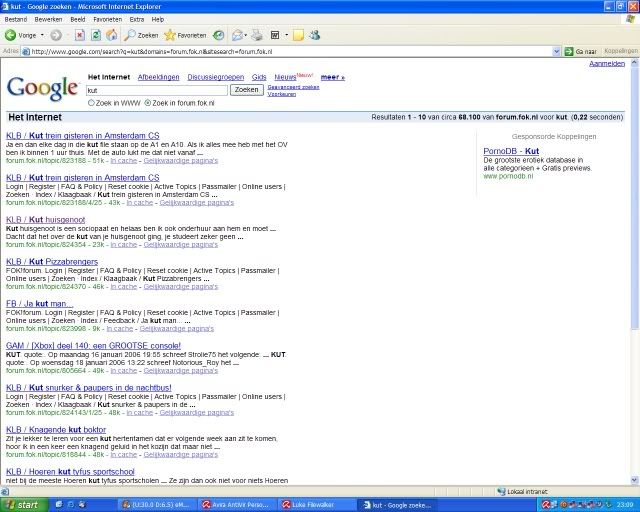Open the Bewerken menu

(49, 19)
